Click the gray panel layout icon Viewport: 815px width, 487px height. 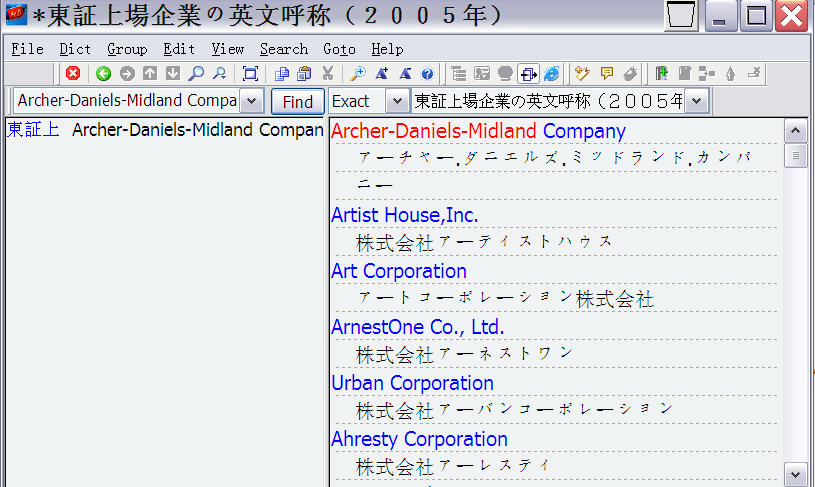point(482,73)
